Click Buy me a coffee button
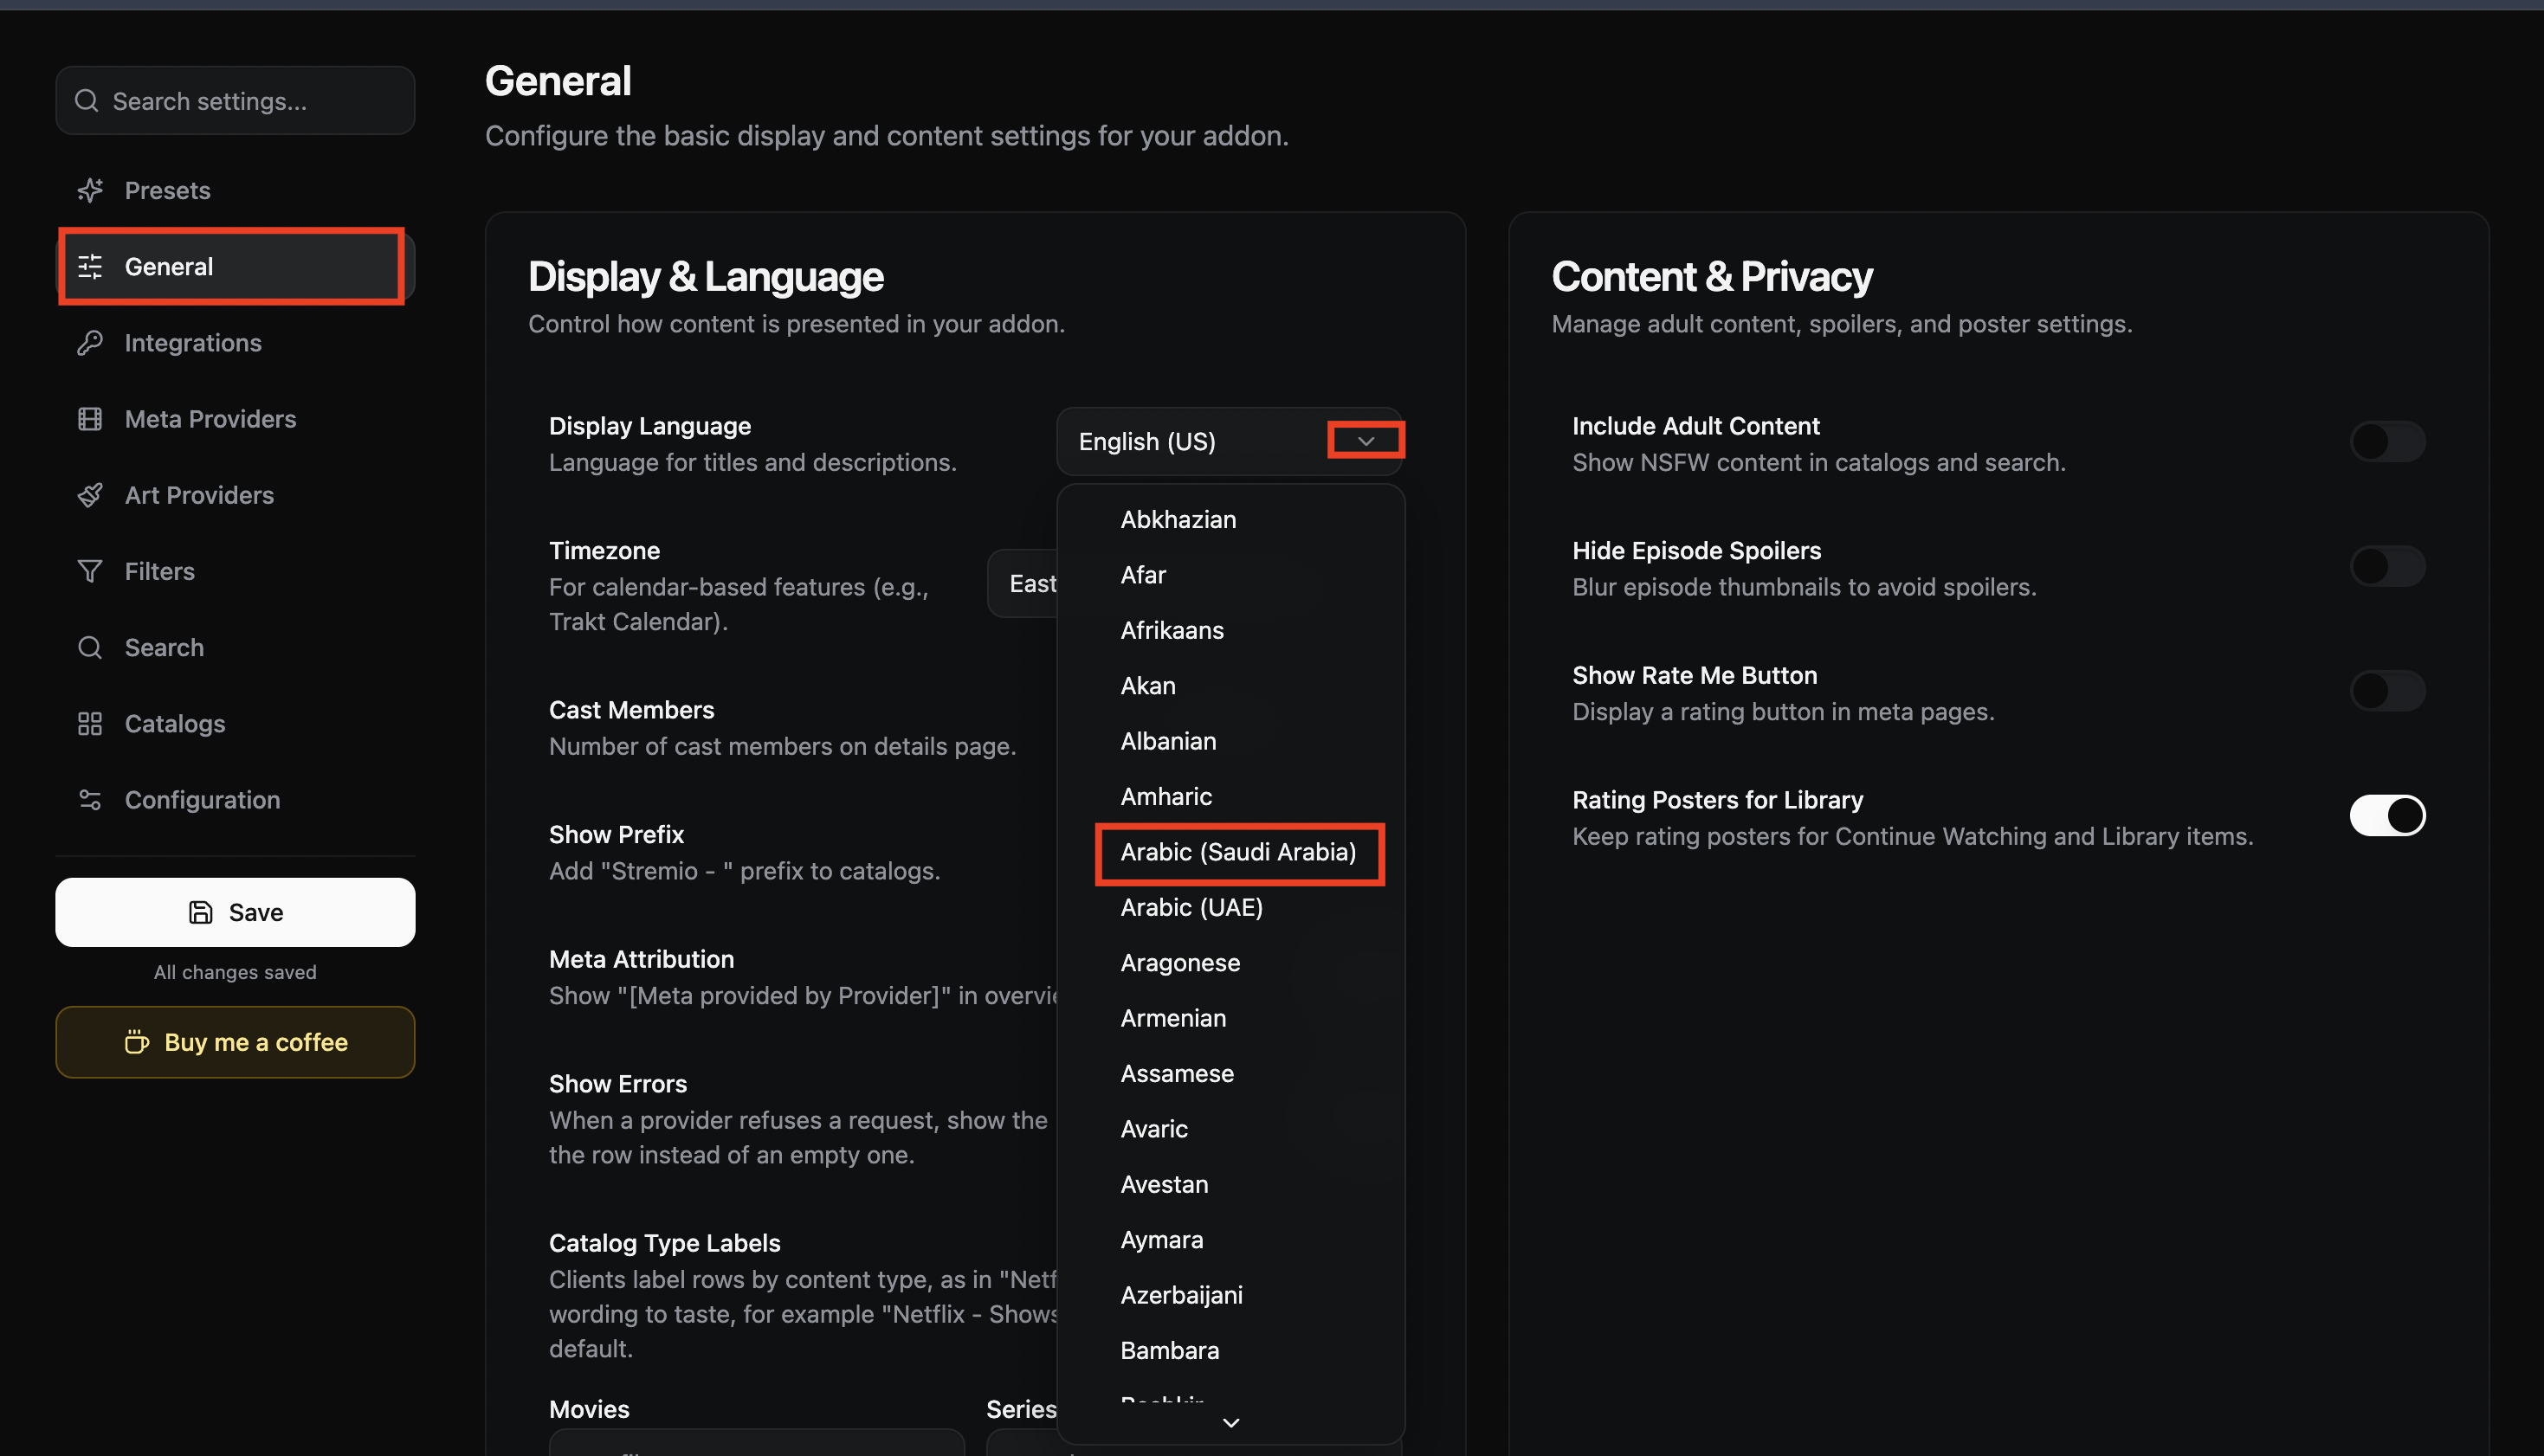 tap(235, 1042)
